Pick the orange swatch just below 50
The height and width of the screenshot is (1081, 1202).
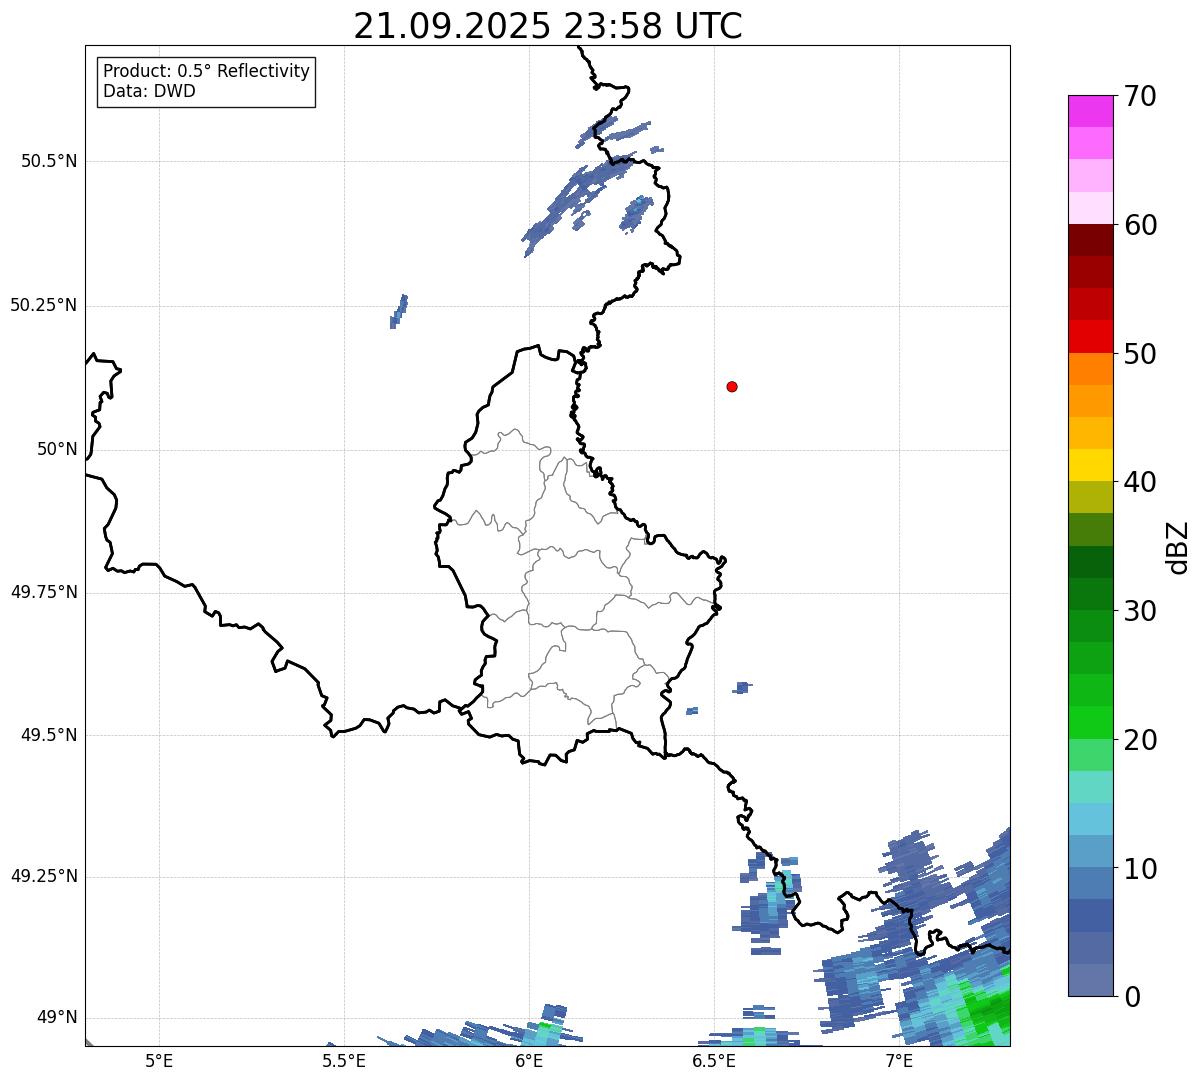[x=1090, y=369]
